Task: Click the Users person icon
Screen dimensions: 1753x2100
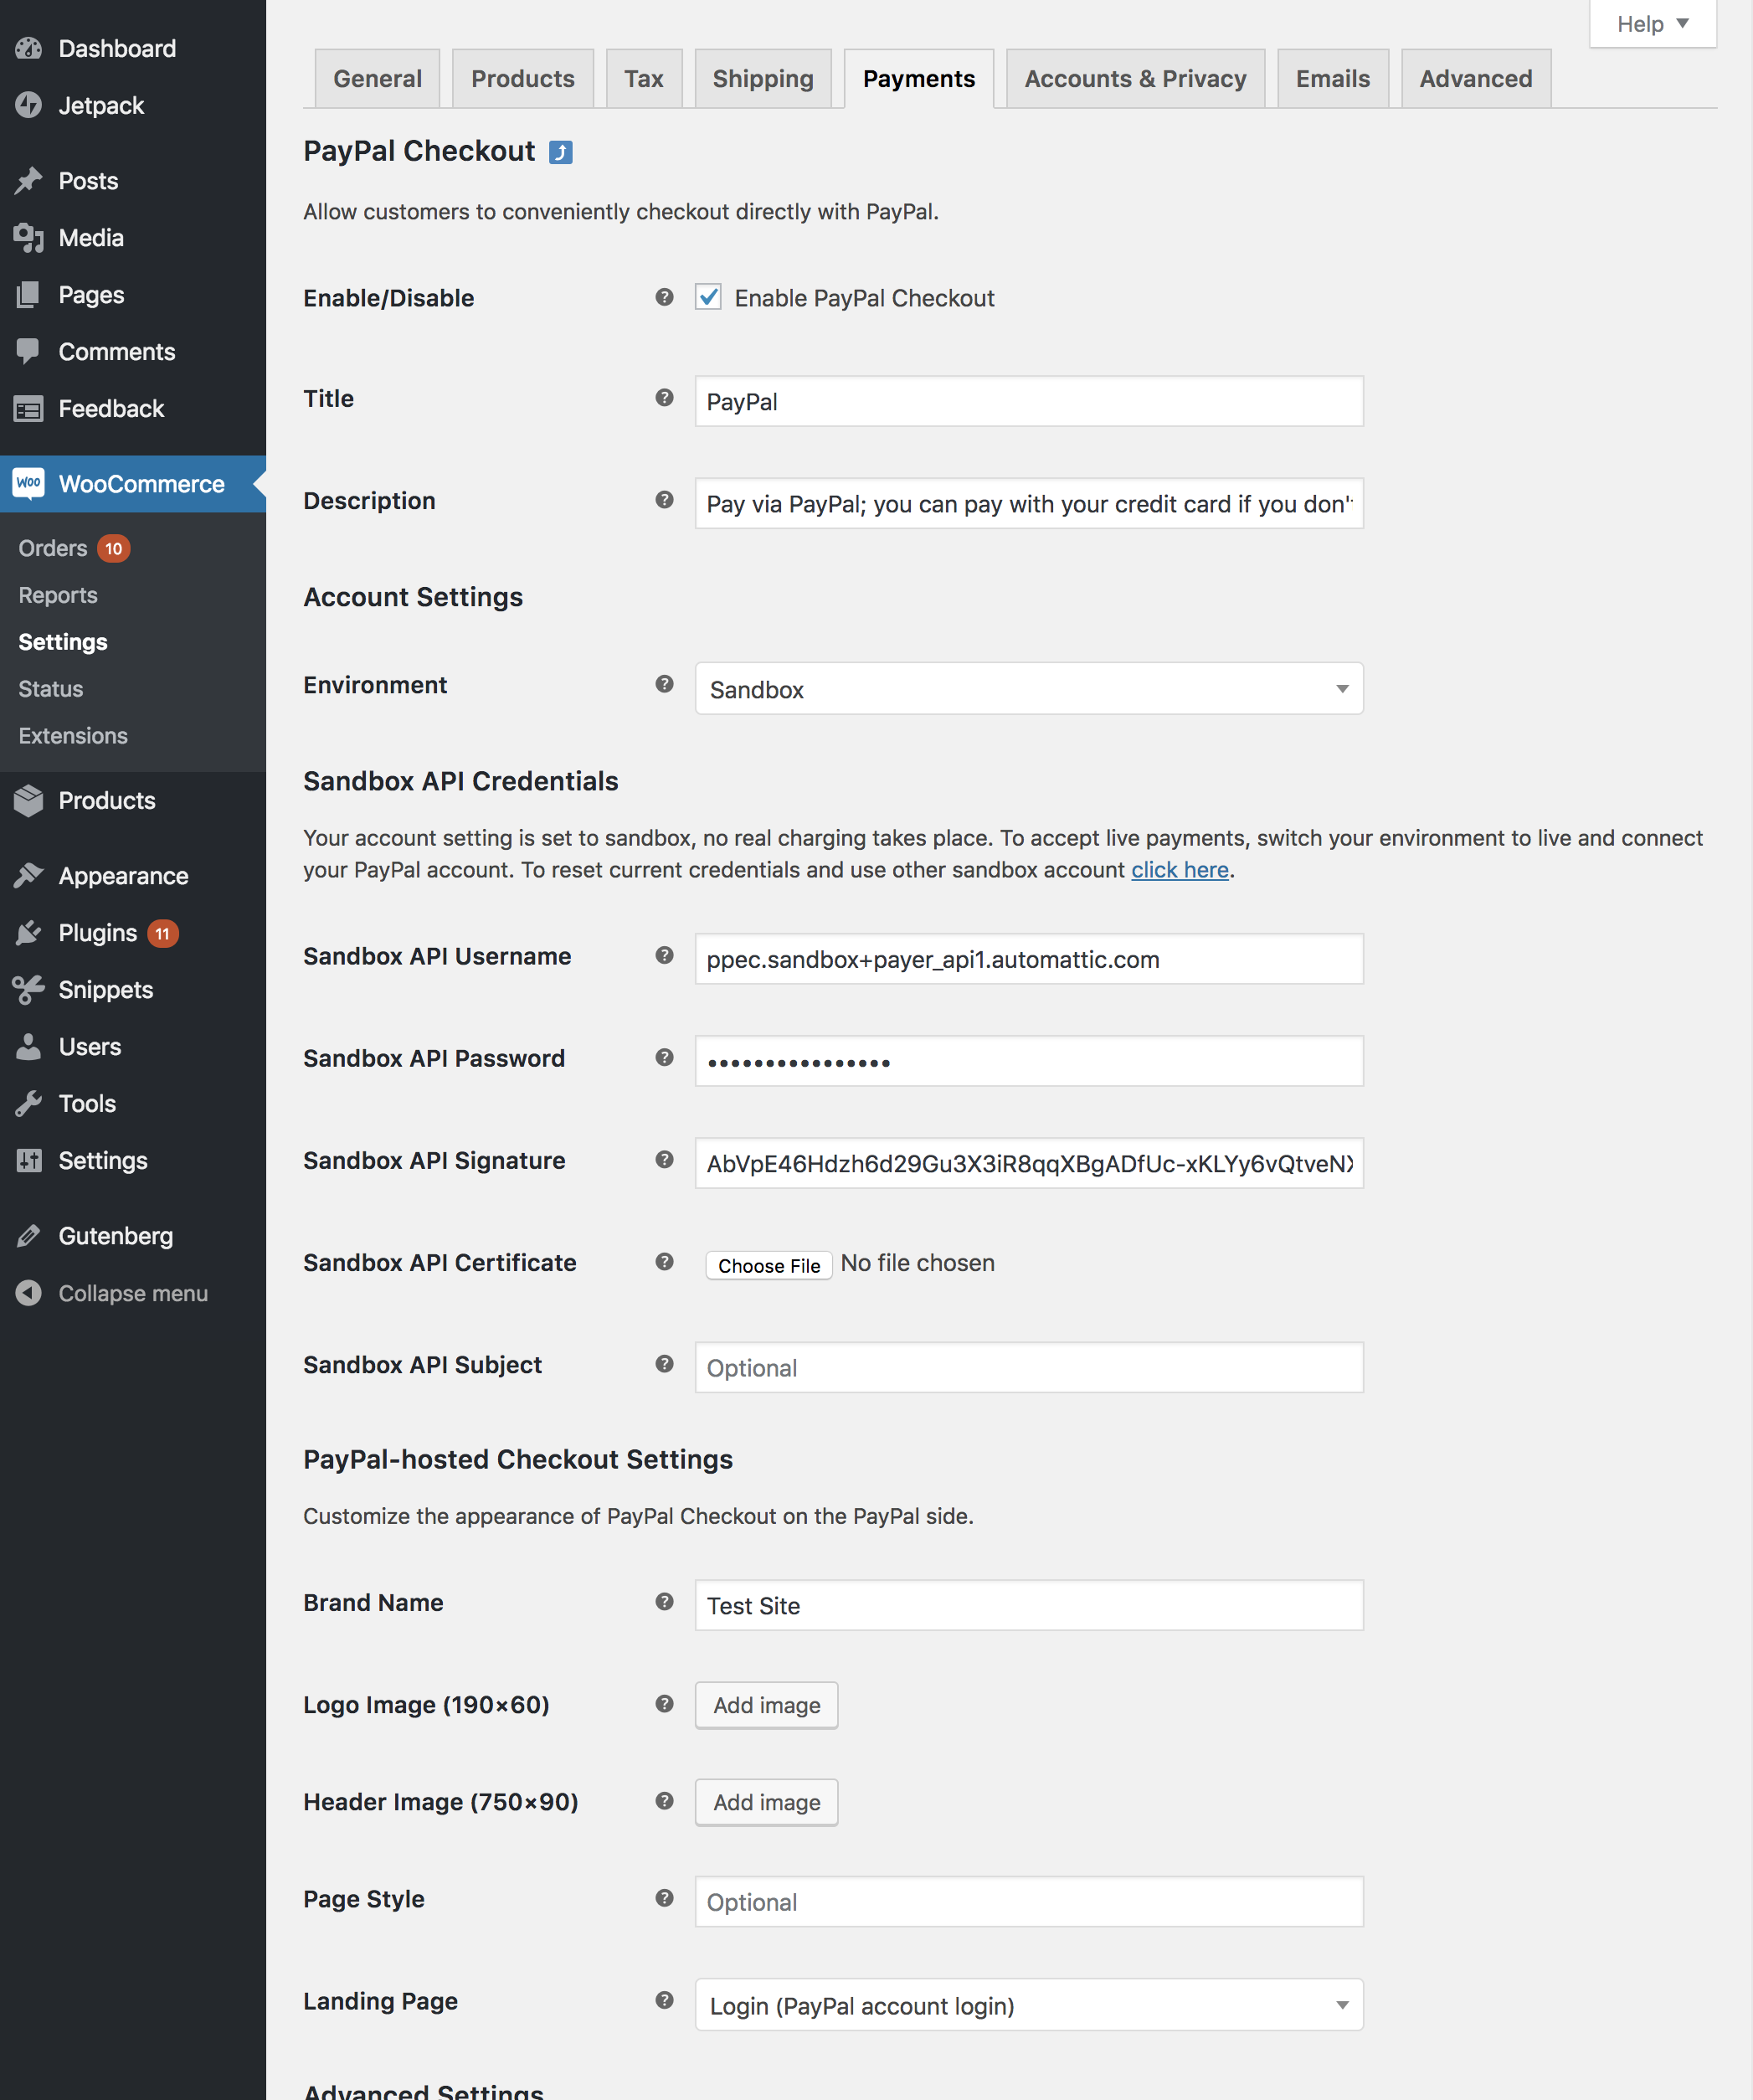Action: click(29, 1047)
